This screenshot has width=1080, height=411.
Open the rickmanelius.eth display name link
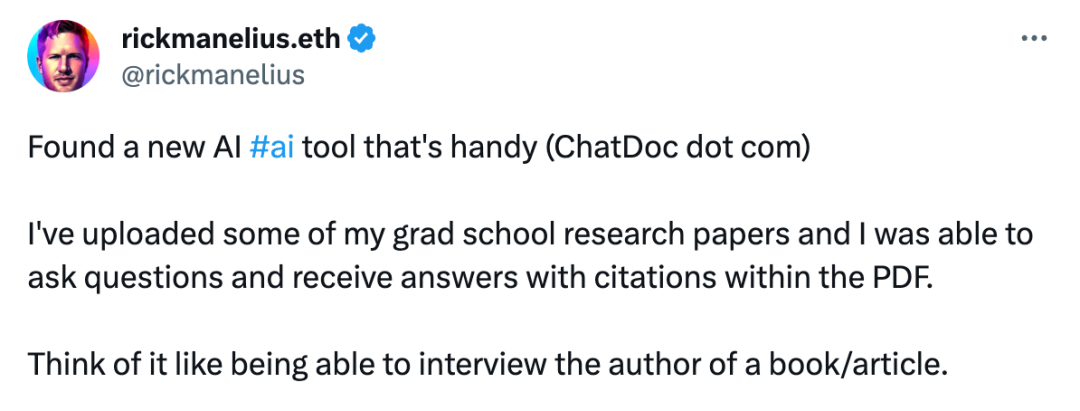pyautogui.click(x=231, y=40)
